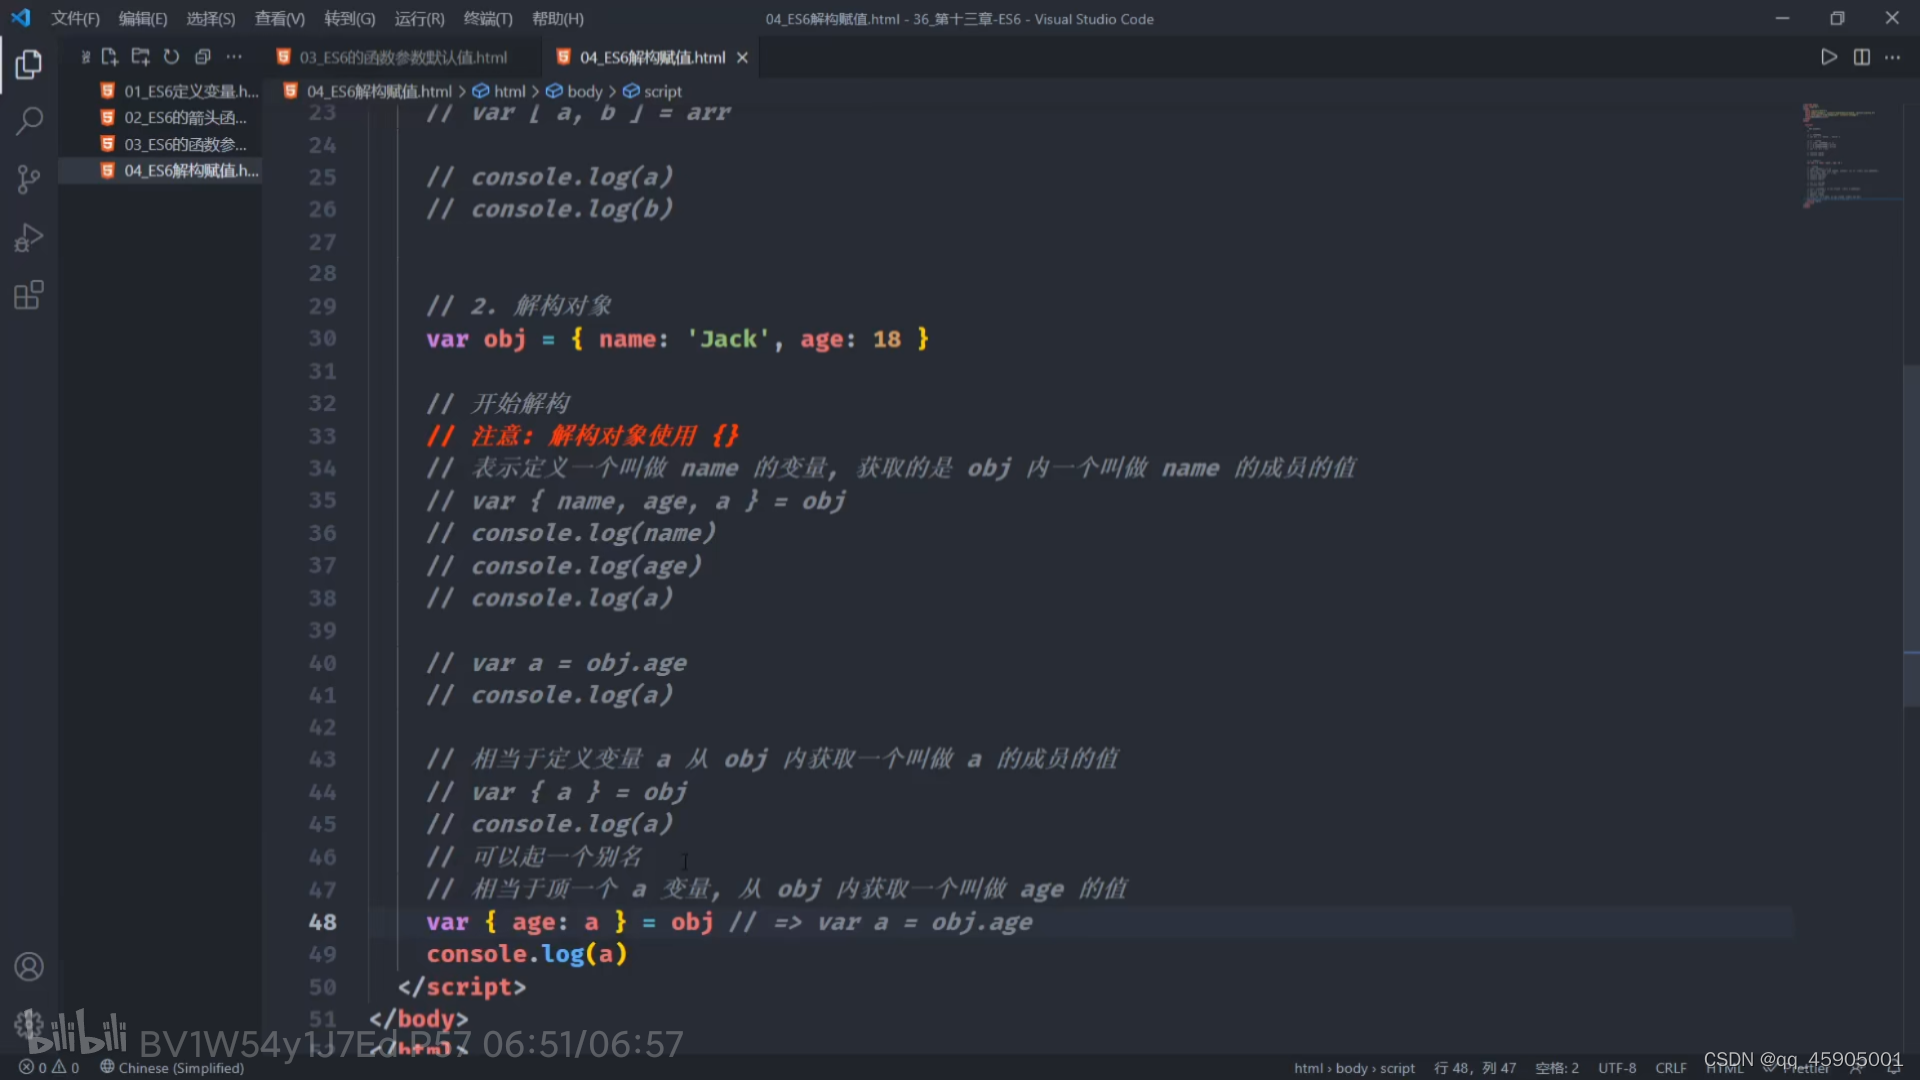
Task: Click the UTF-8 encoding status item
Action: coord(1616,1067)
